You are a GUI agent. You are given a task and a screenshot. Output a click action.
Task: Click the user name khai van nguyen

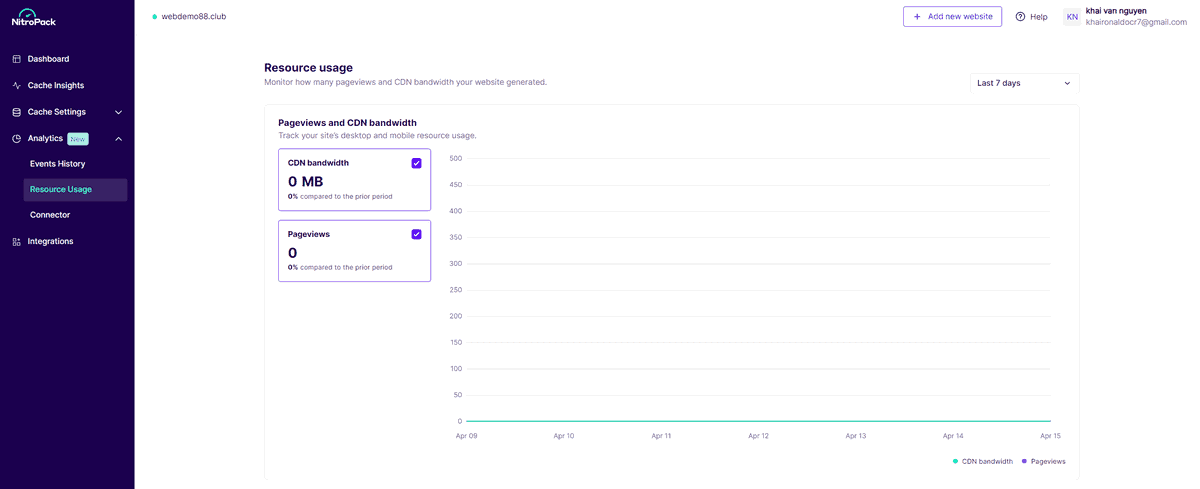pos(1116,11)
